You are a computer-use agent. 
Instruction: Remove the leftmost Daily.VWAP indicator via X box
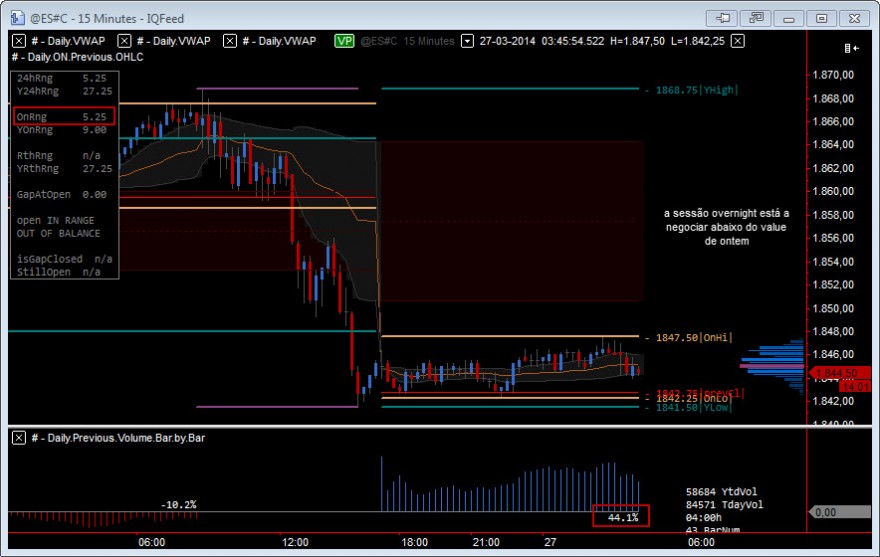click(x=19, y=41)
